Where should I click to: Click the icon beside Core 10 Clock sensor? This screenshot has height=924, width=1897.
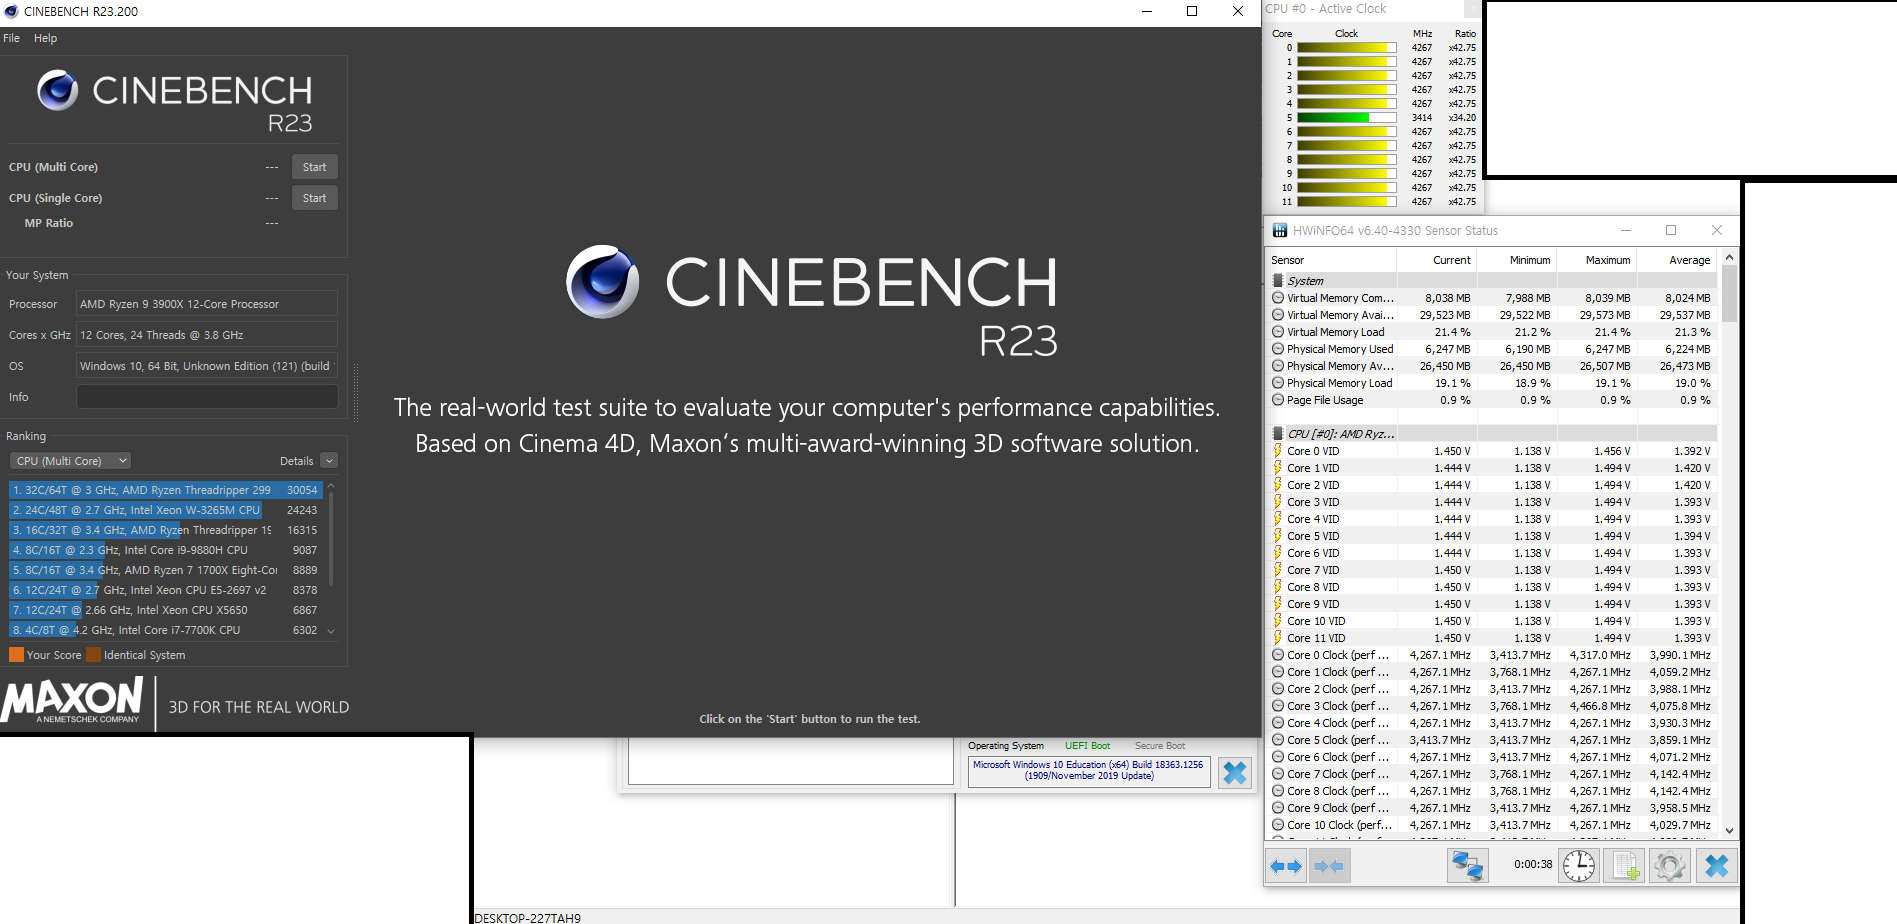point(1278,825)
